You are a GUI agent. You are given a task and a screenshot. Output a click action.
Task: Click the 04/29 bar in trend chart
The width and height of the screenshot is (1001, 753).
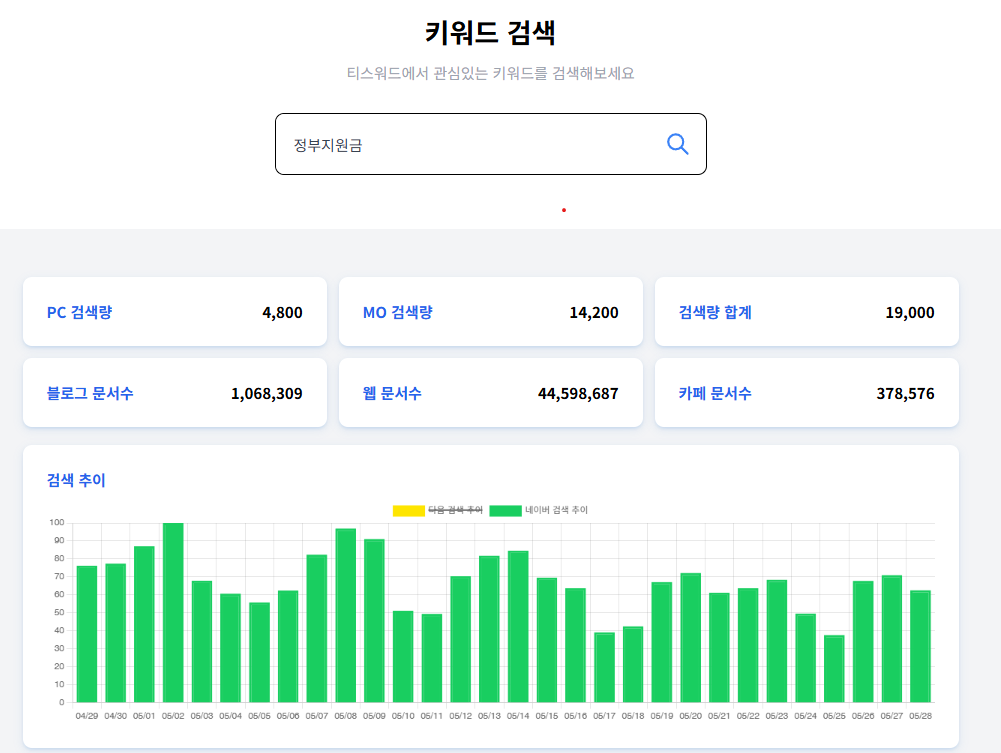(x=87, y=634)
